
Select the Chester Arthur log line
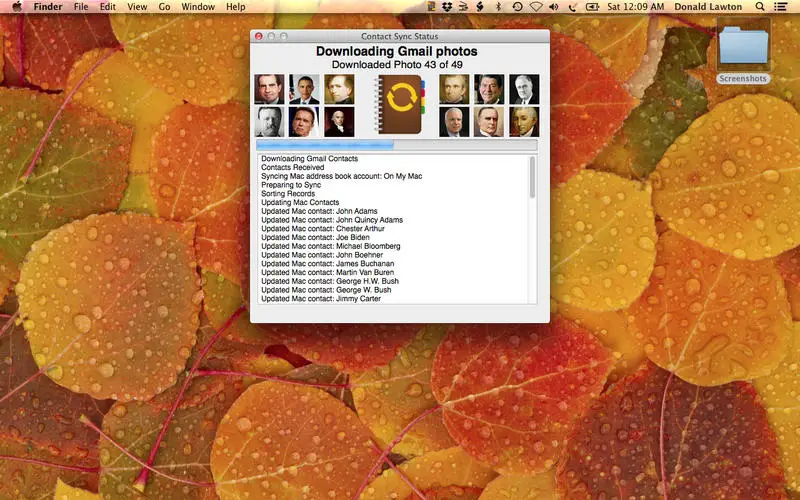322,229
